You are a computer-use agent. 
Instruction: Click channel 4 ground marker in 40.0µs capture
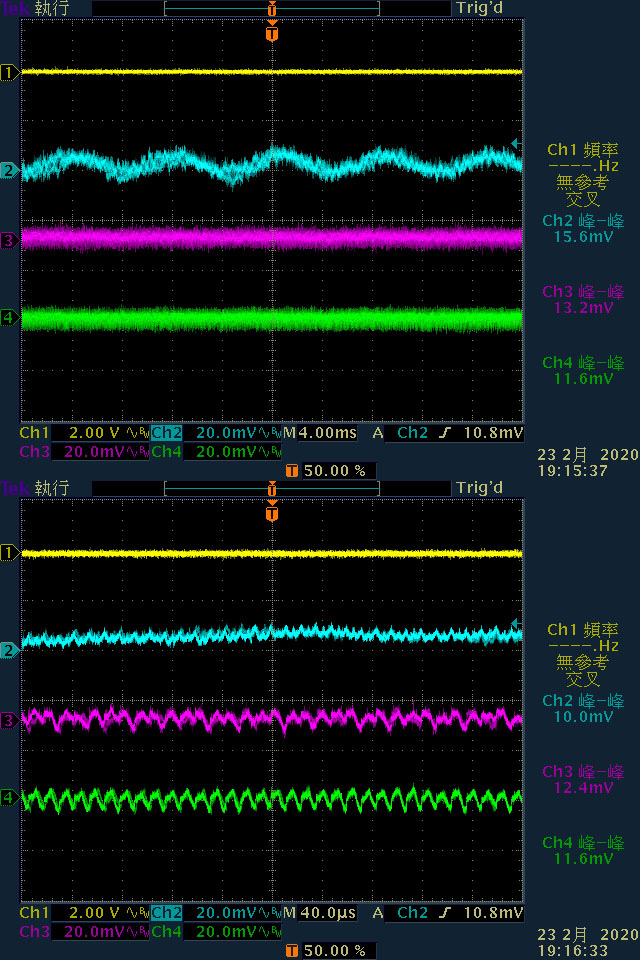pos(9,797)
